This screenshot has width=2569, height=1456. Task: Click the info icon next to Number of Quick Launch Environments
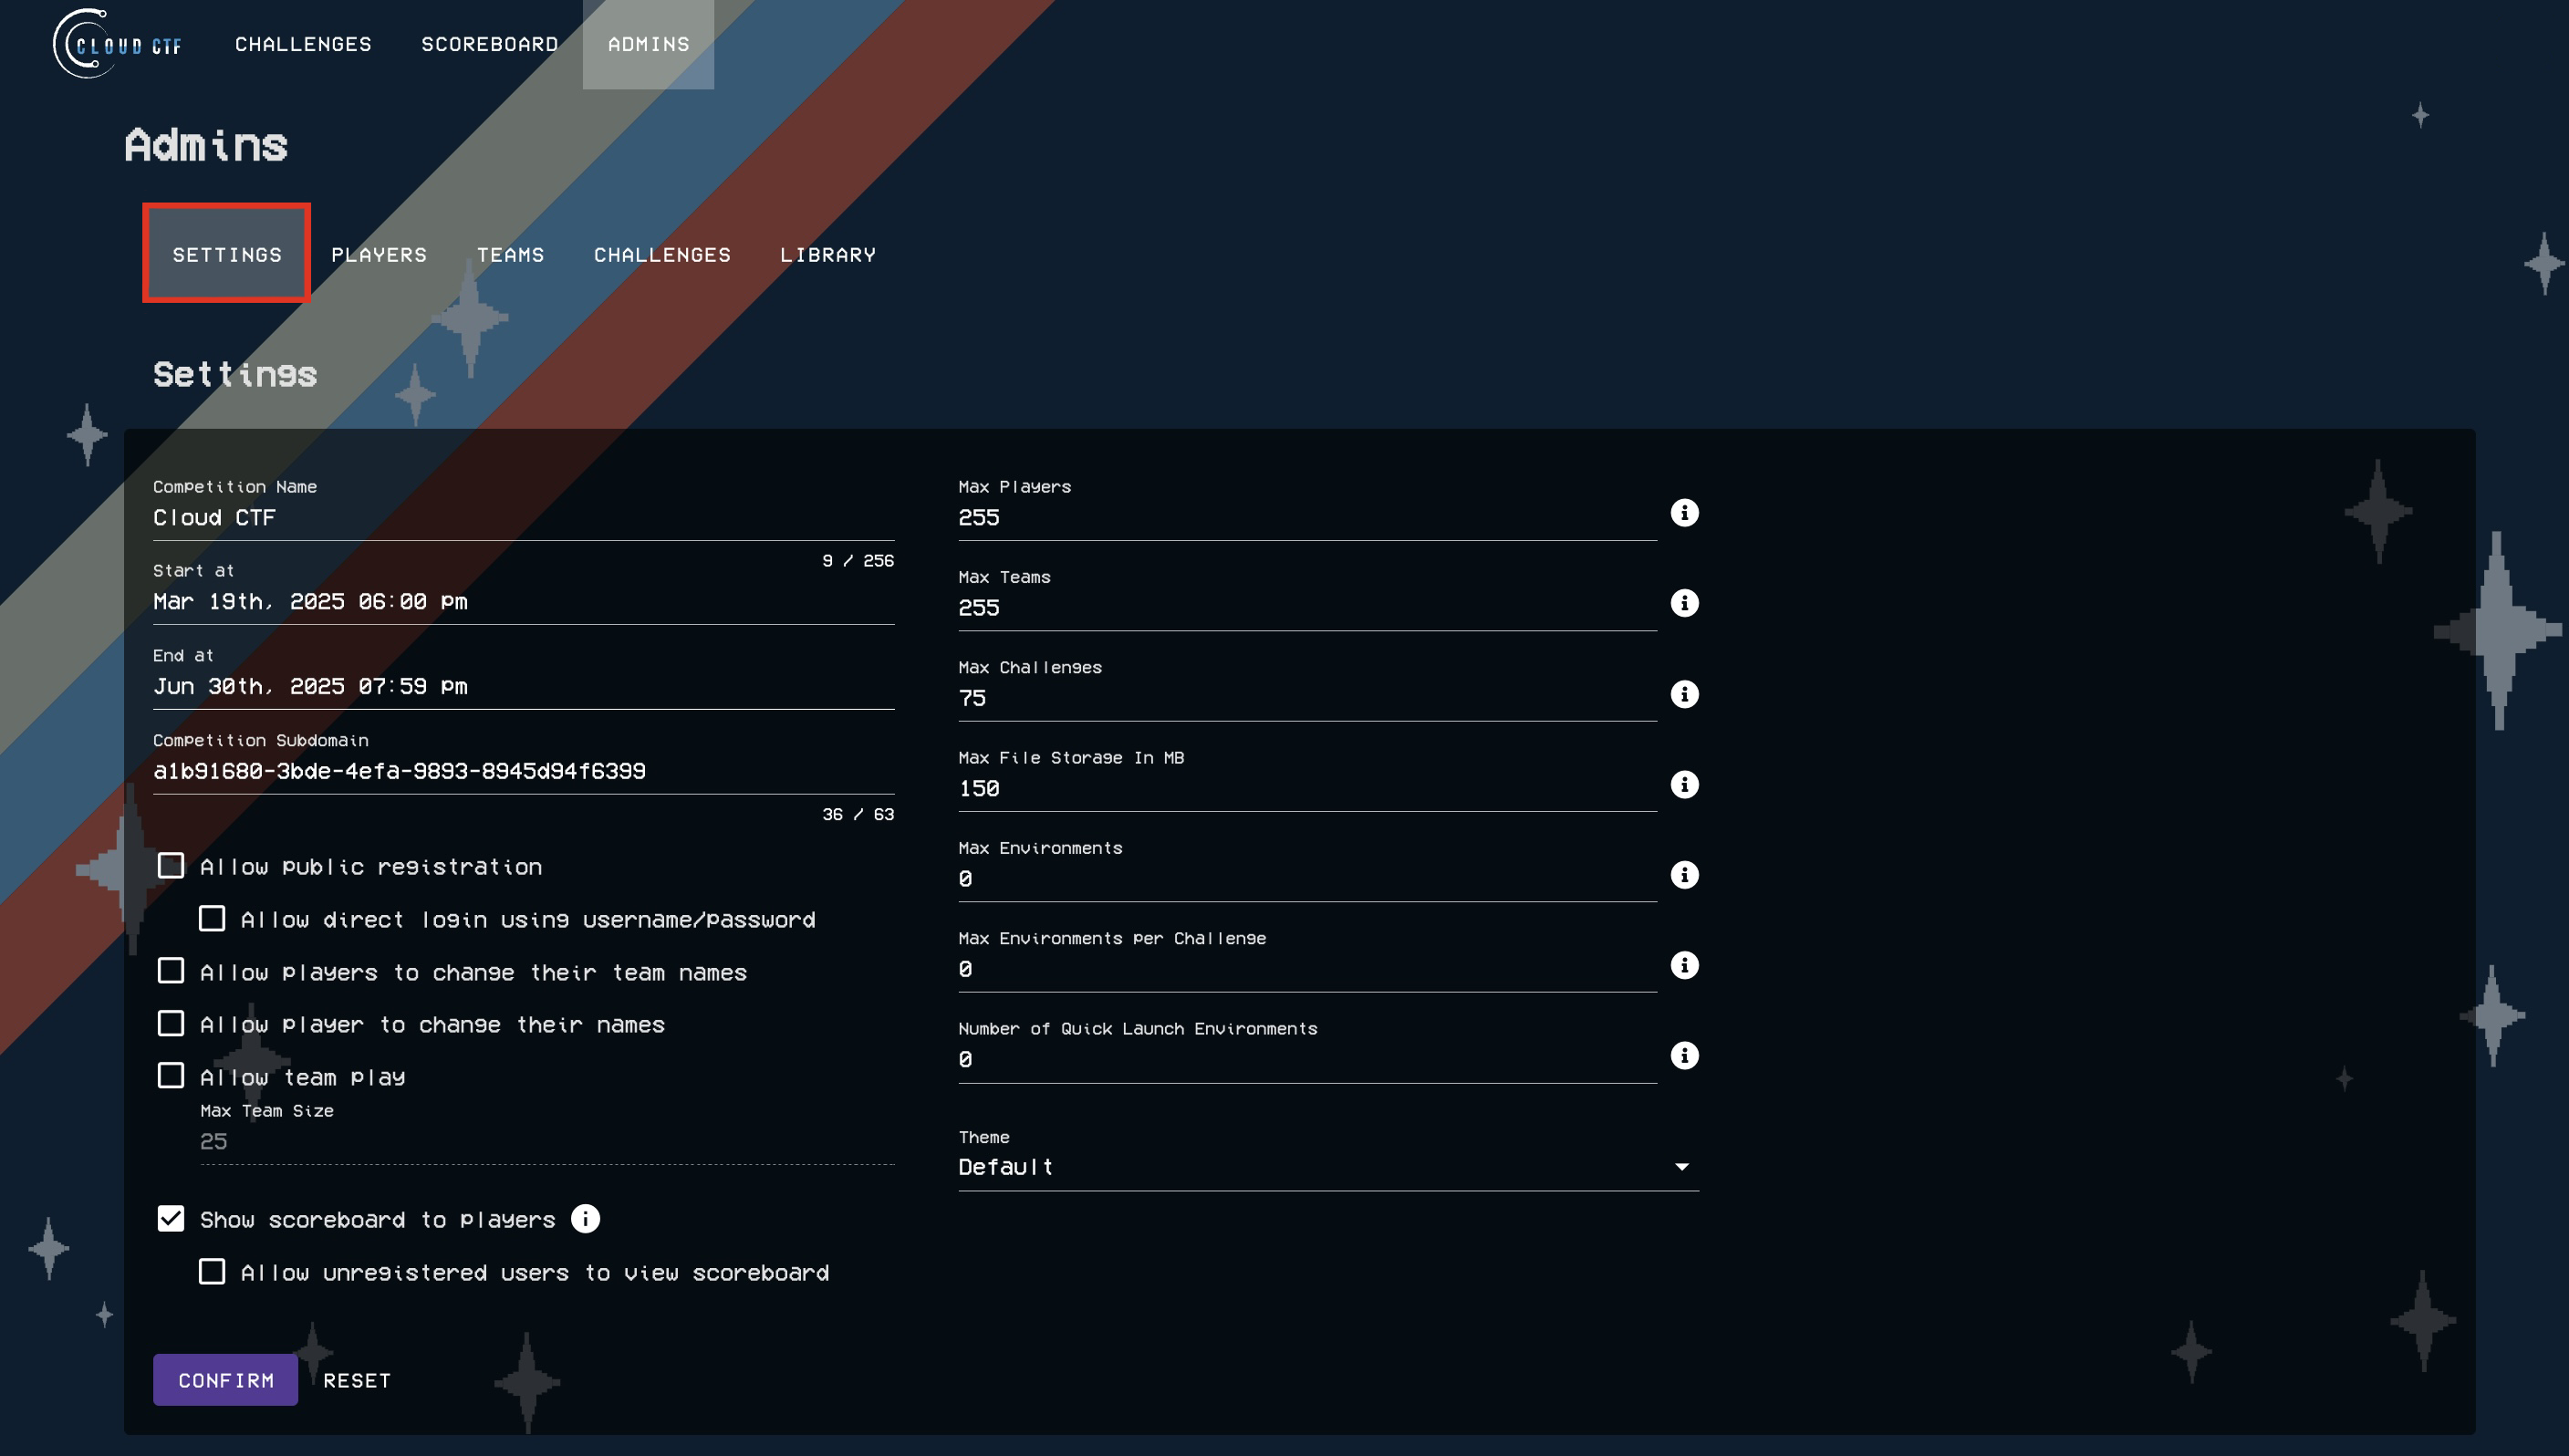coord(1685,1056)
